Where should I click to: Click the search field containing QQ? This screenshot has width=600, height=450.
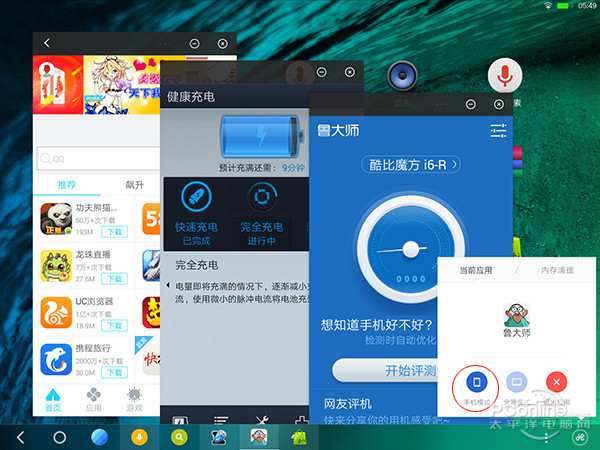click(x=99, y=158)
